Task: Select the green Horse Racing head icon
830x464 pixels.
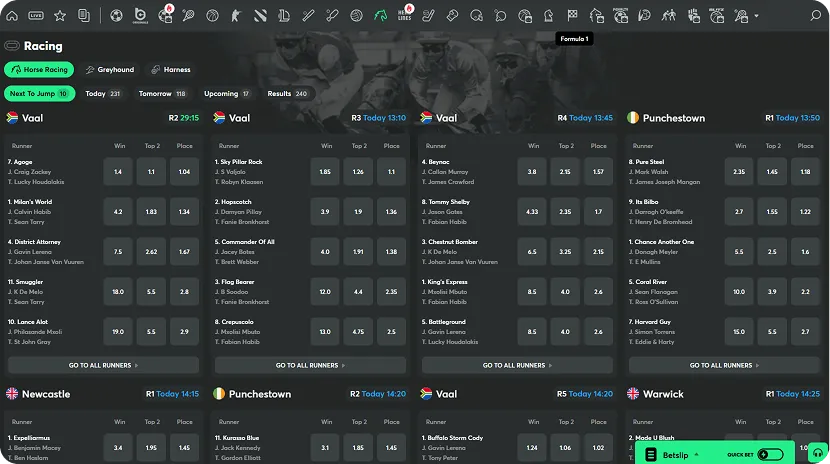Action: [380, 16]
